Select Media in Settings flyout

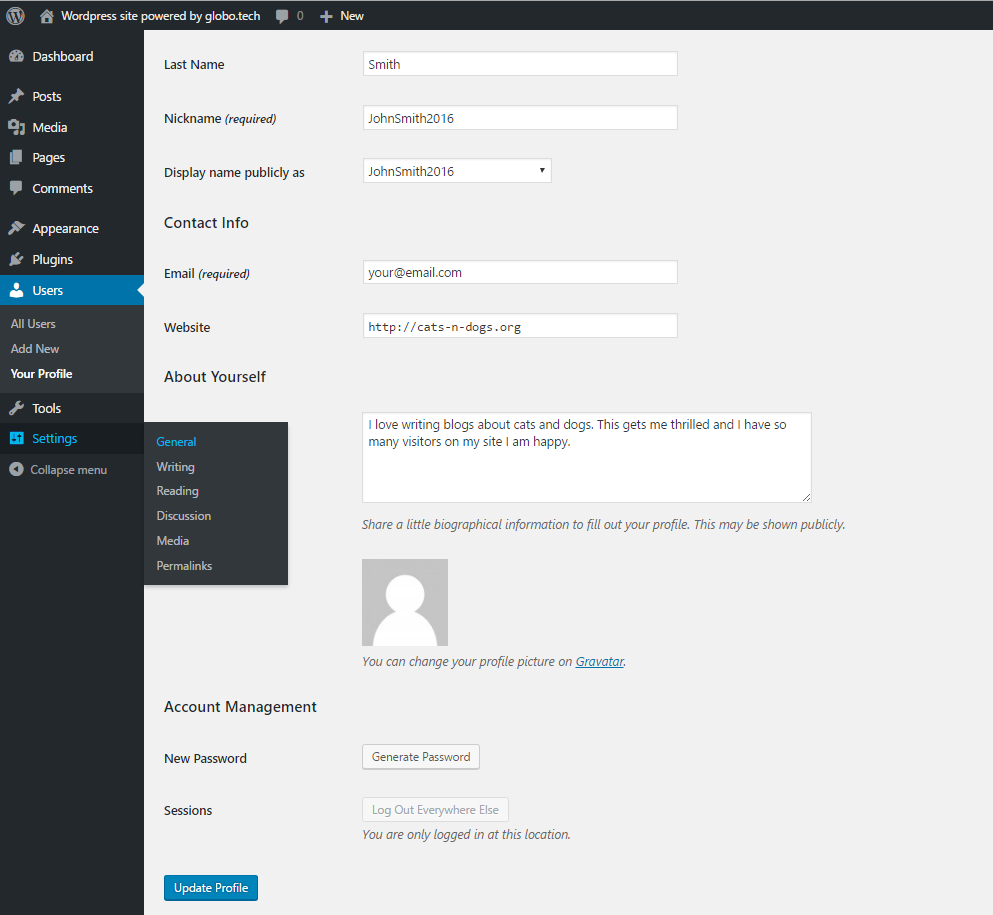point(173,541)
